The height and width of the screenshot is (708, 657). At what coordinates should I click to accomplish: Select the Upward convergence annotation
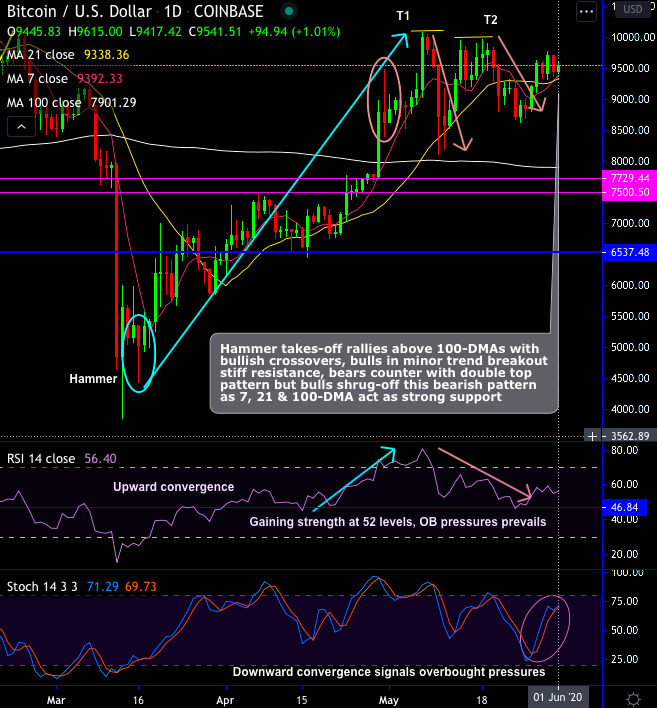pyautogui.click(x=173, y=487)
